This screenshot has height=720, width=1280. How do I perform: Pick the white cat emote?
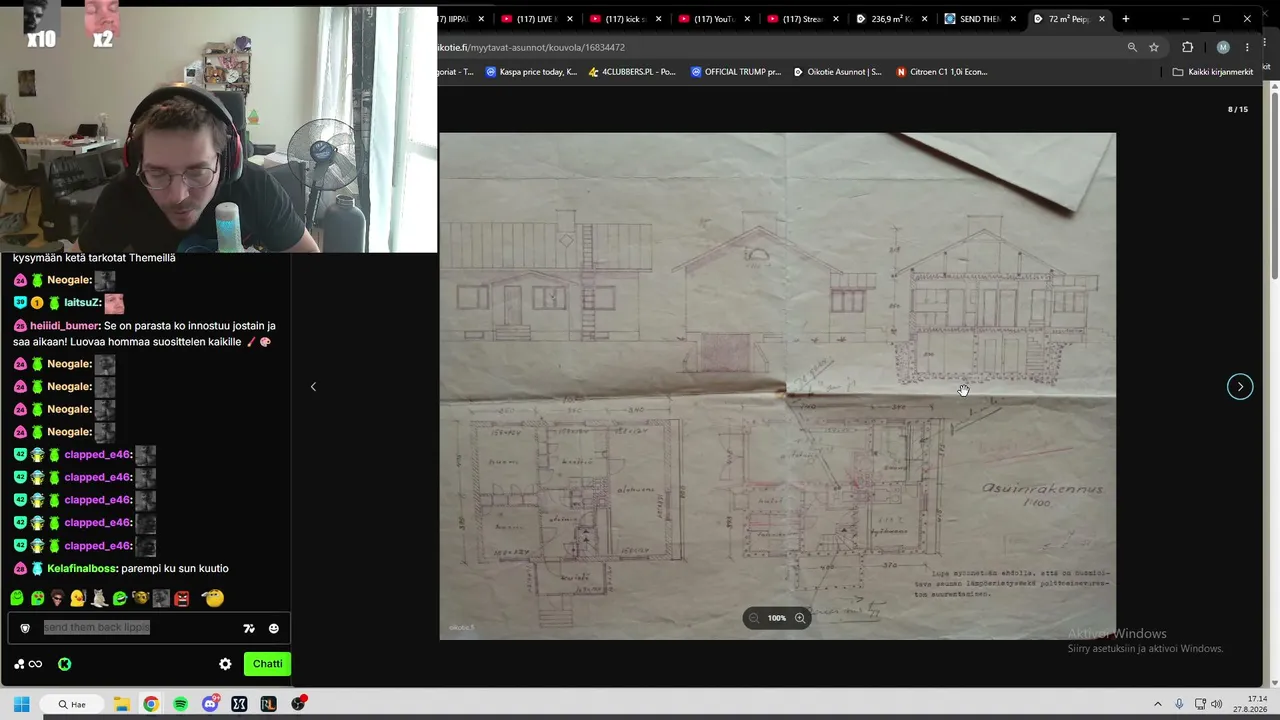(99, 598)
